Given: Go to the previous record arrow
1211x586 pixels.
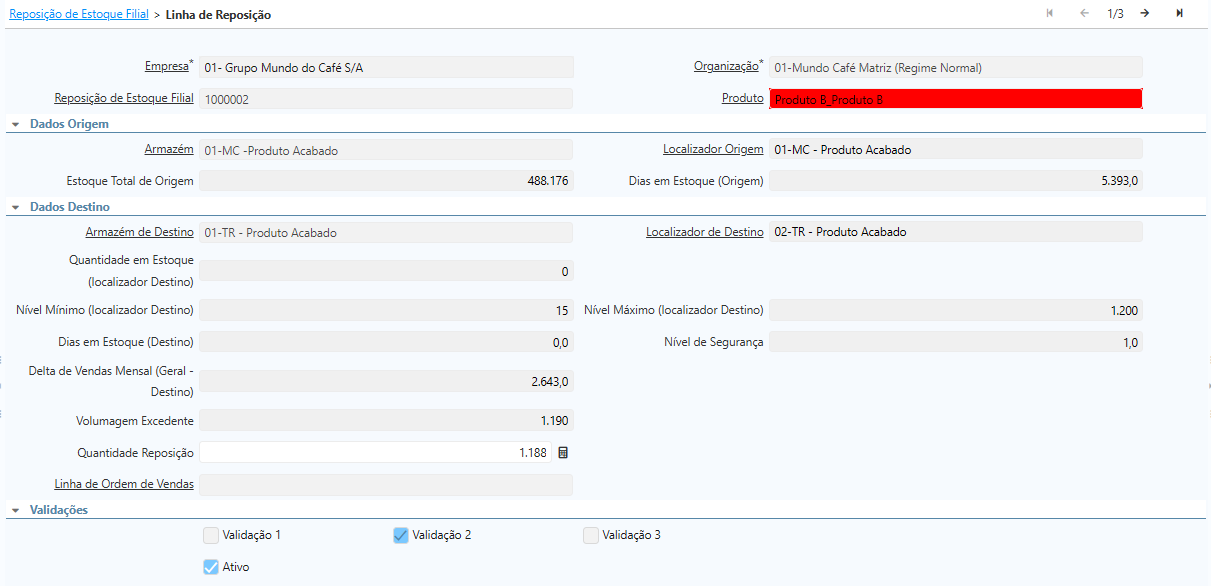Looking at the screenshot, I should (x=1084, y=13).
